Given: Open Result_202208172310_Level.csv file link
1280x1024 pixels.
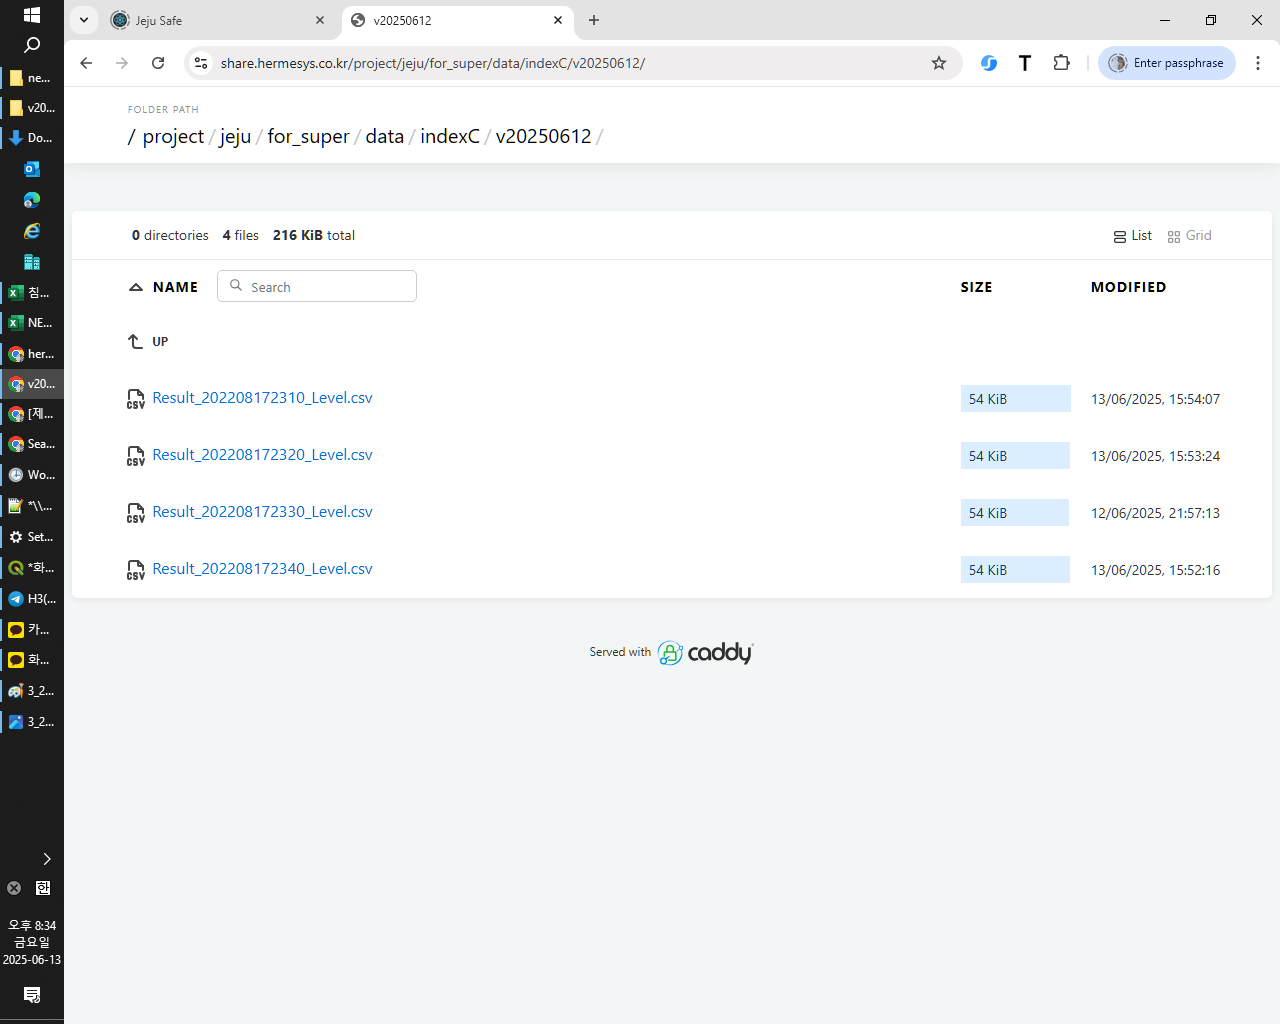Looking at the screenshot, I should 262,398.
